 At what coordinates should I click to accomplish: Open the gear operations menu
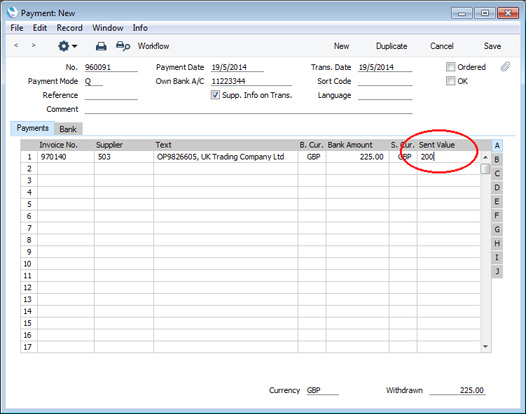click(x=67, y=46)
